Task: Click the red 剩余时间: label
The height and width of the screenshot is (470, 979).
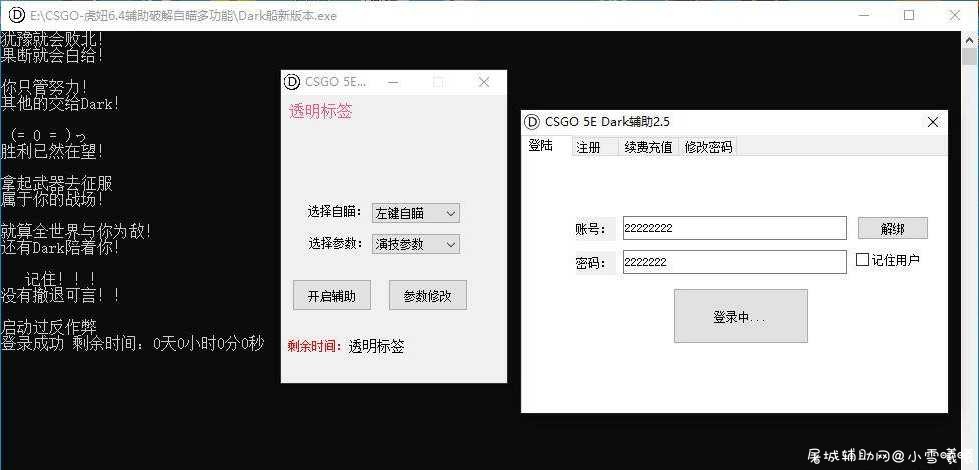Action: coord(315,346)
